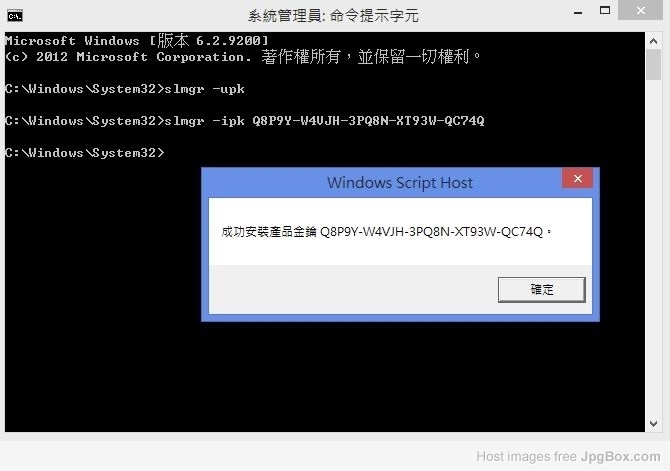Click the Windows Script Host dialog title

point(400,183)
